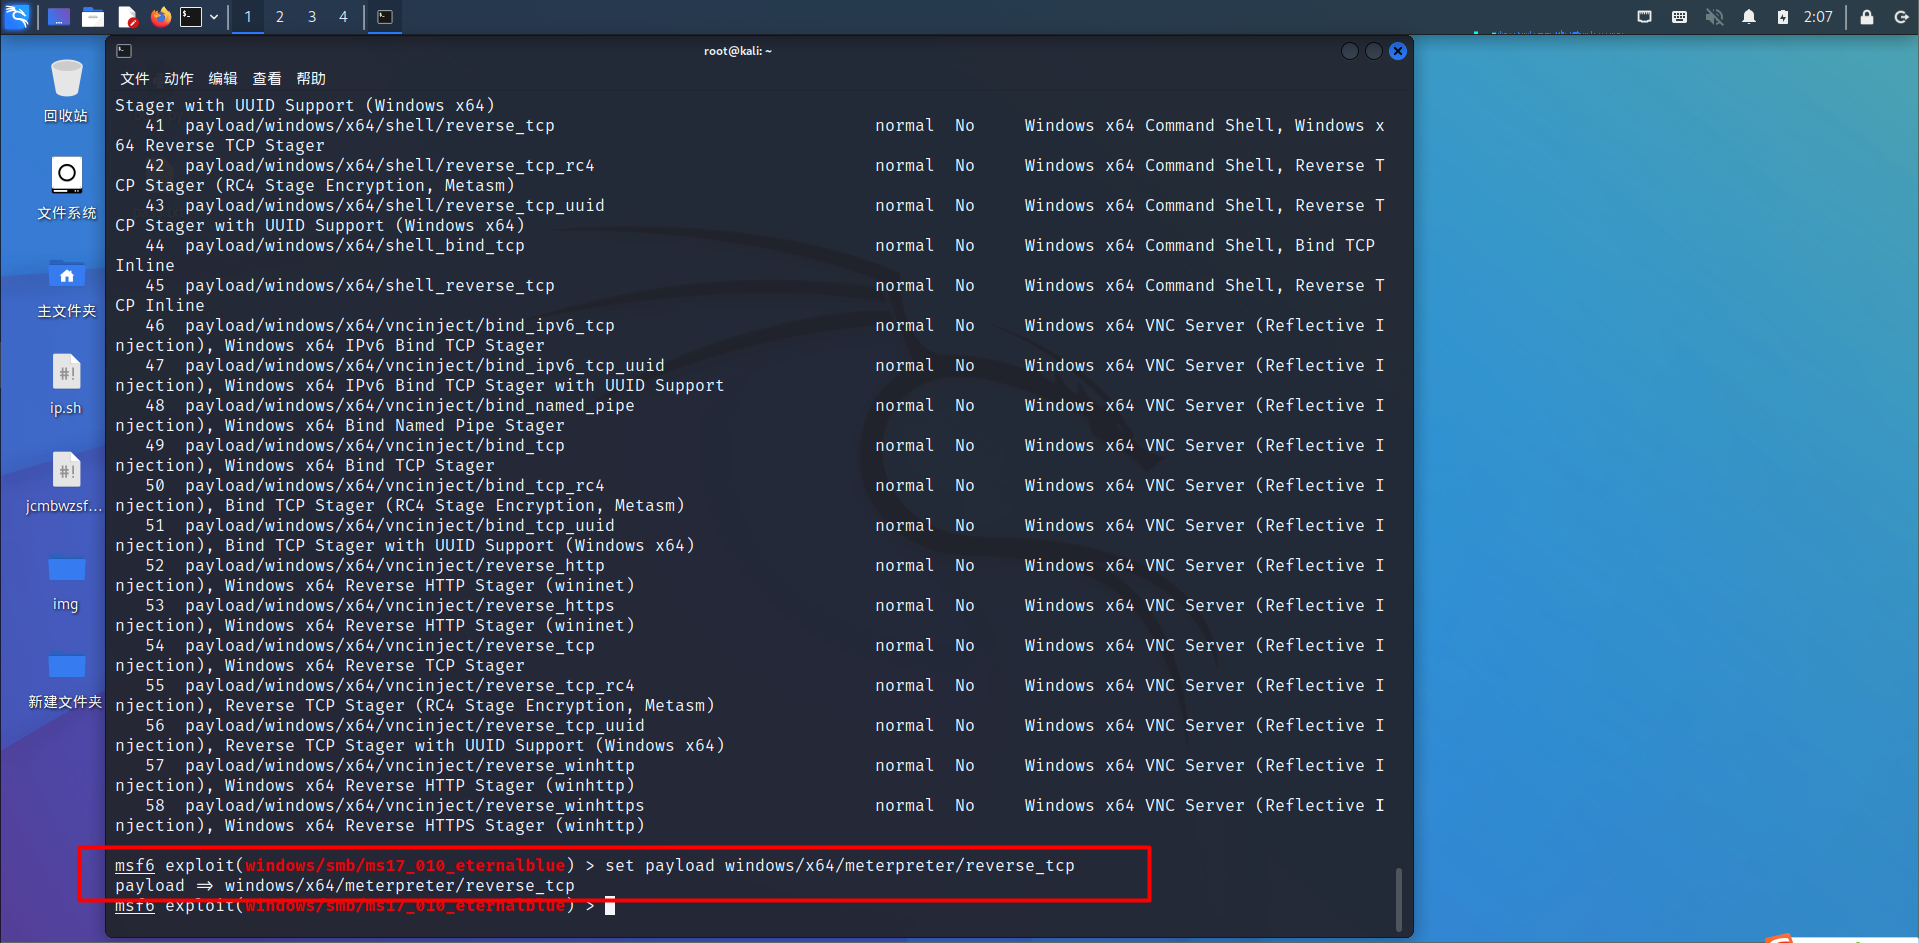
Task: Select the 文件系统 desktop icon
Action: [x=66, y=188]
